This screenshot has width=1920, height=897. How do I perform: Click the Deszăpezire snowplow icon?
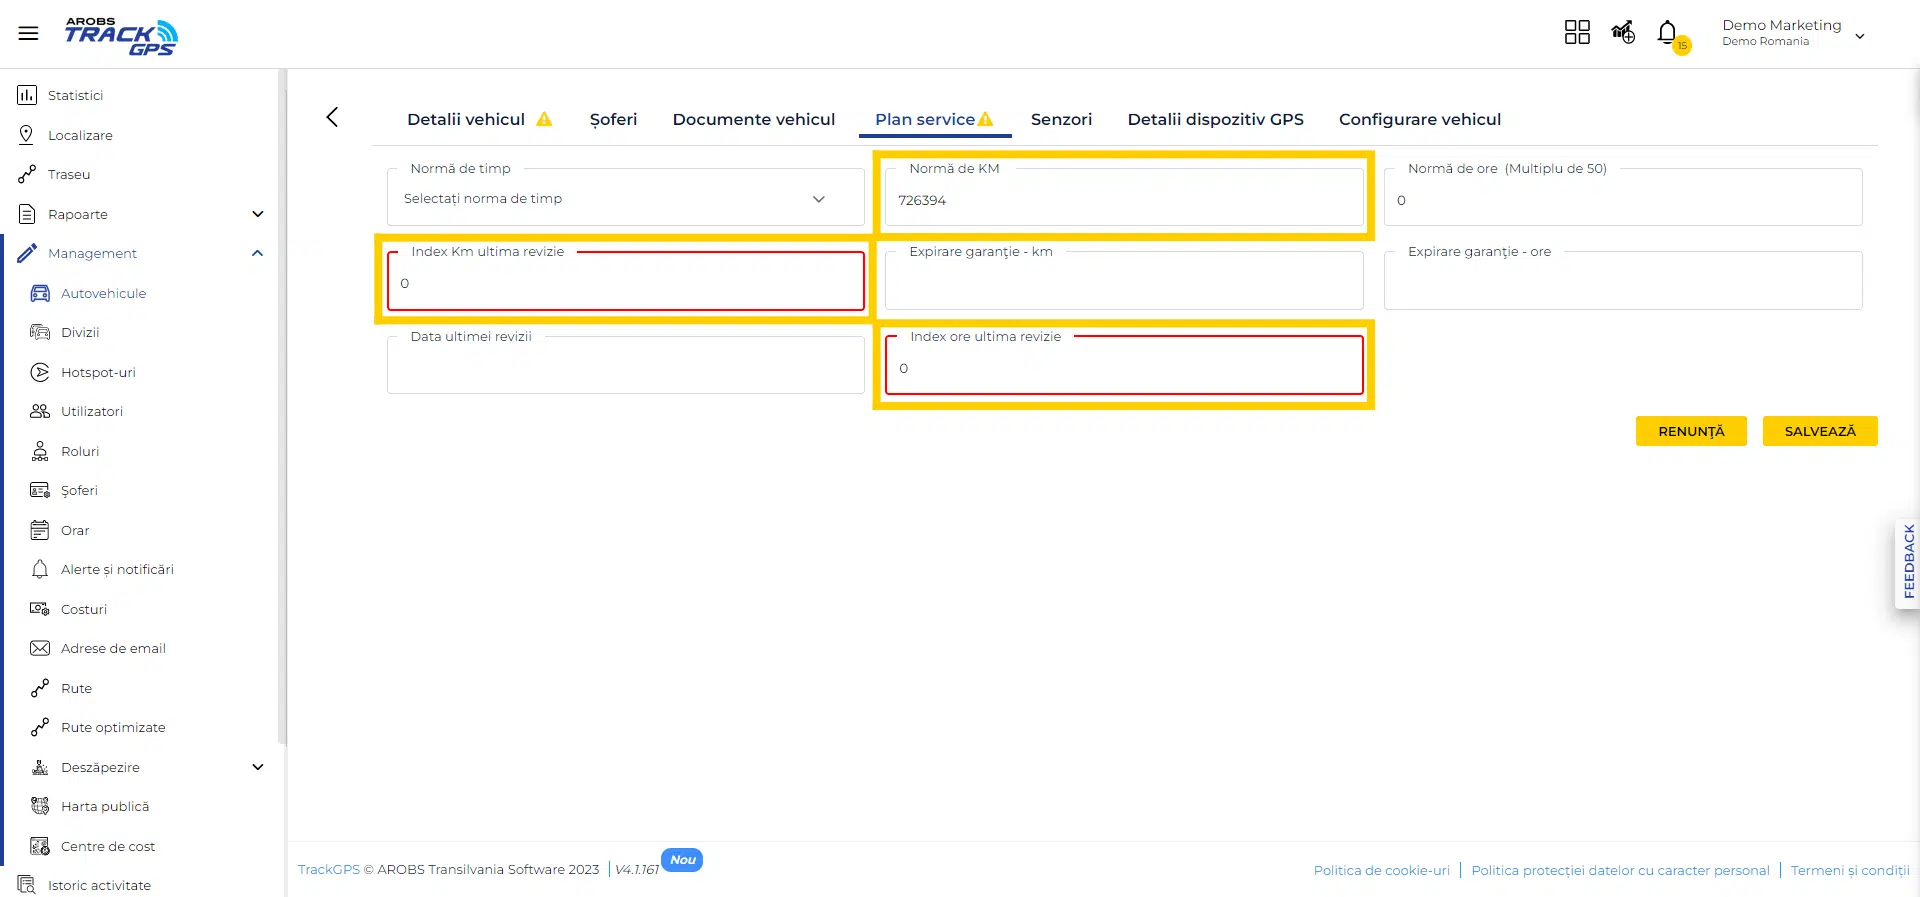click(40, 767)
